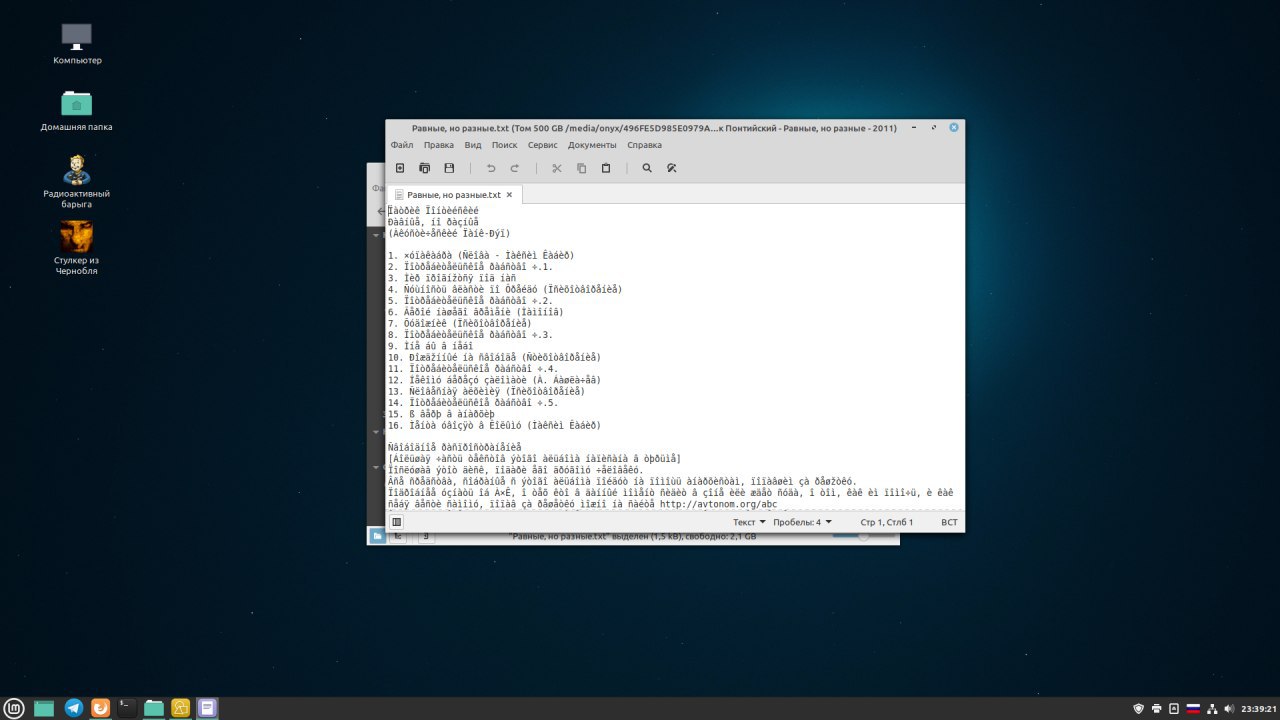The width and height of the screenshot is (1280, 720).
Task: Expand the Пробелы: 4 tab width dropdown
Action: (802, 522)
